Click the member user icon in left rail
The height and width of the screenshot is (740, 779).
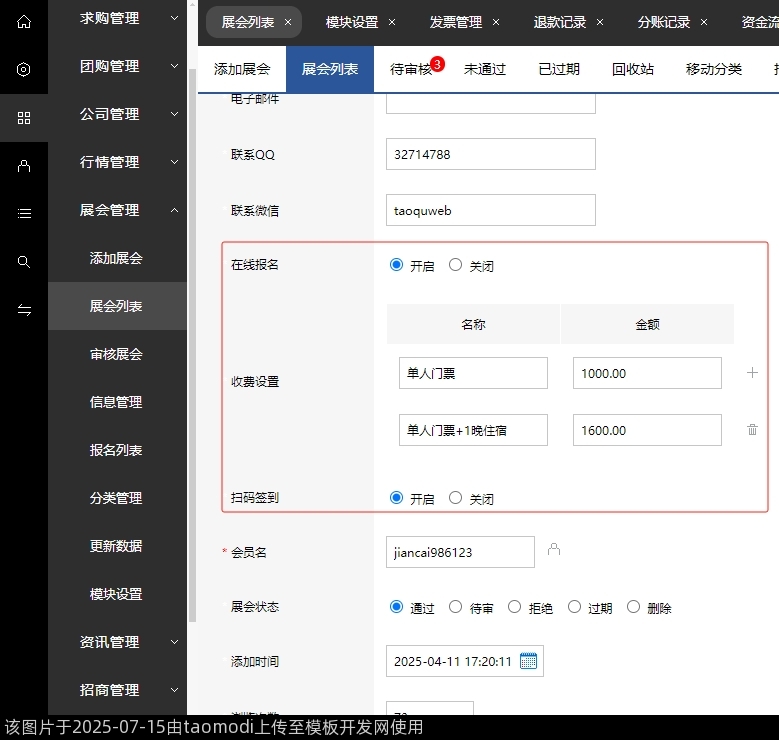24,166
